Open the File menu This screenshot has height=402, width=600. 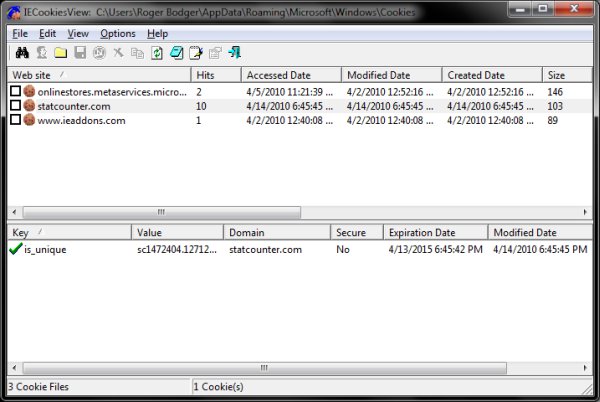click(x=20, y=34)
